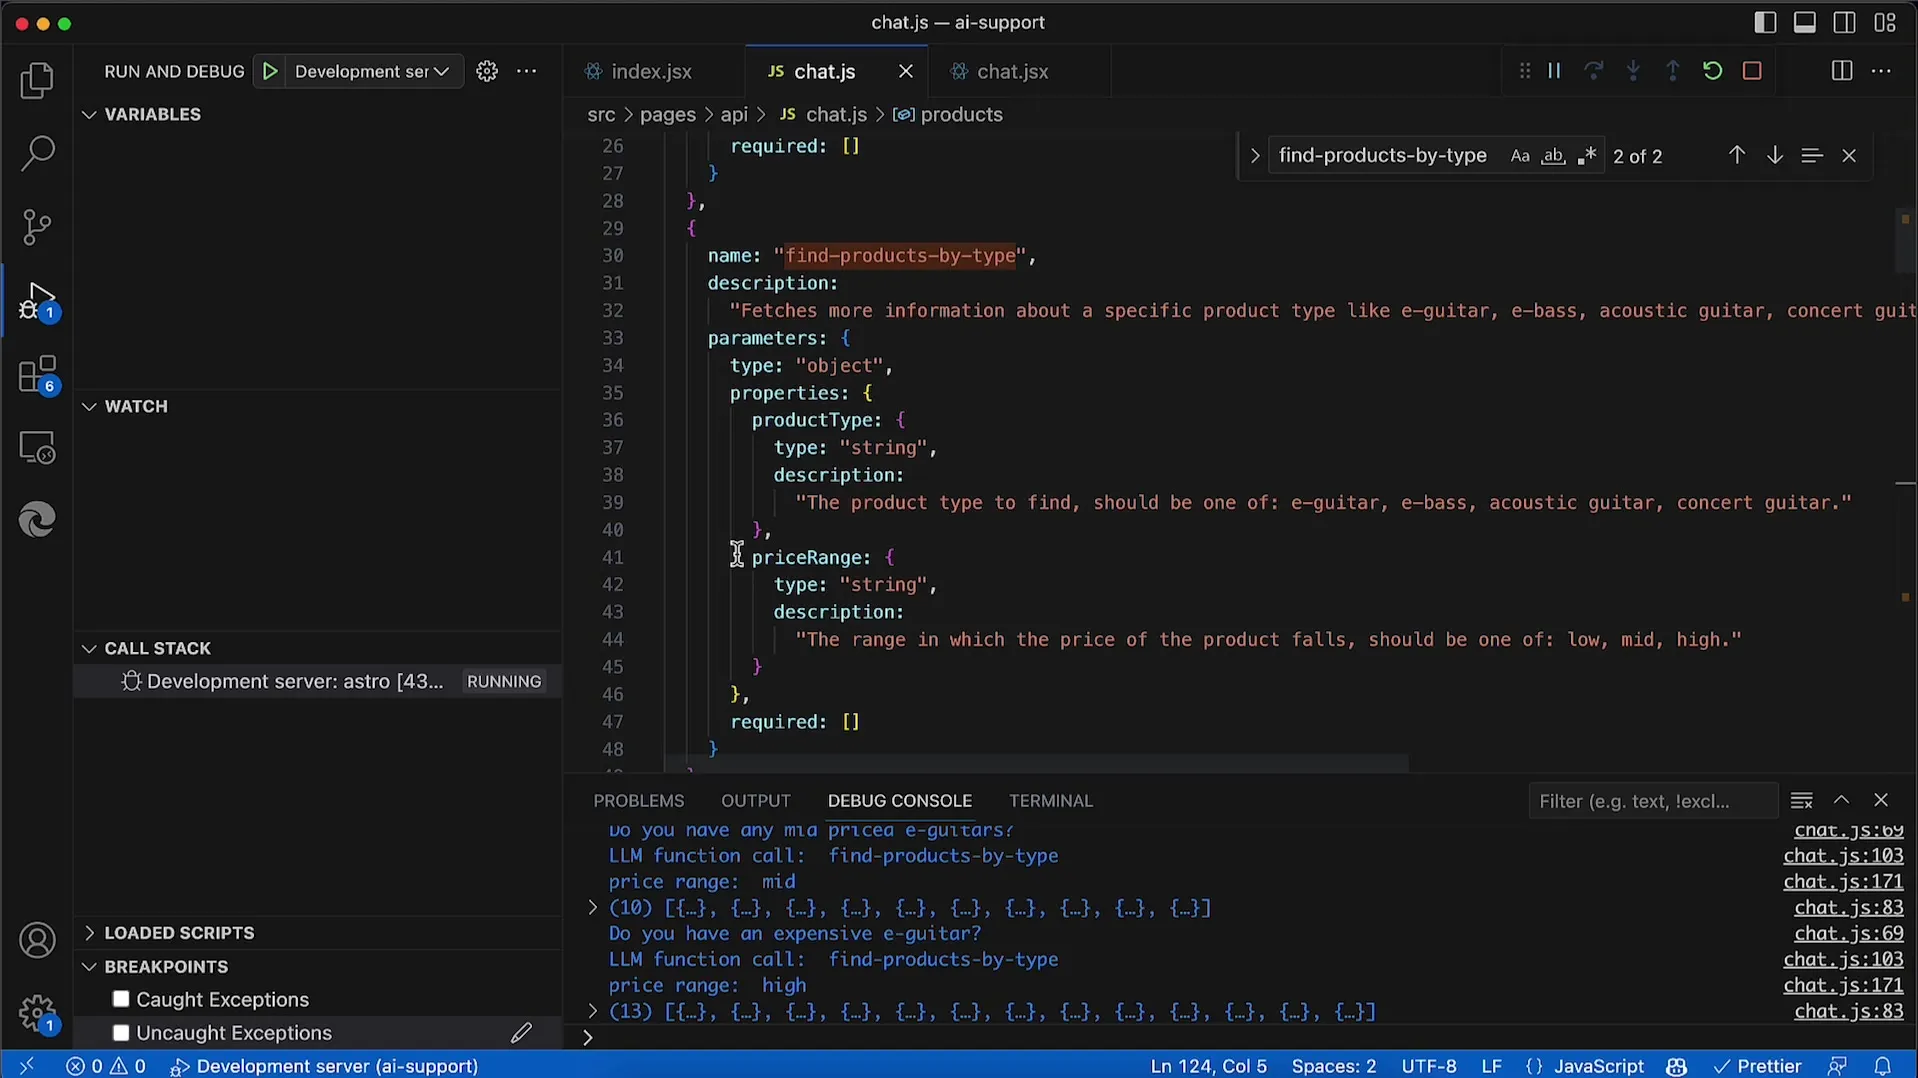Open Manage gear in activity bar
Image resolution: width=1918 pixels, height=1078 pixels.
point(37,1013)
